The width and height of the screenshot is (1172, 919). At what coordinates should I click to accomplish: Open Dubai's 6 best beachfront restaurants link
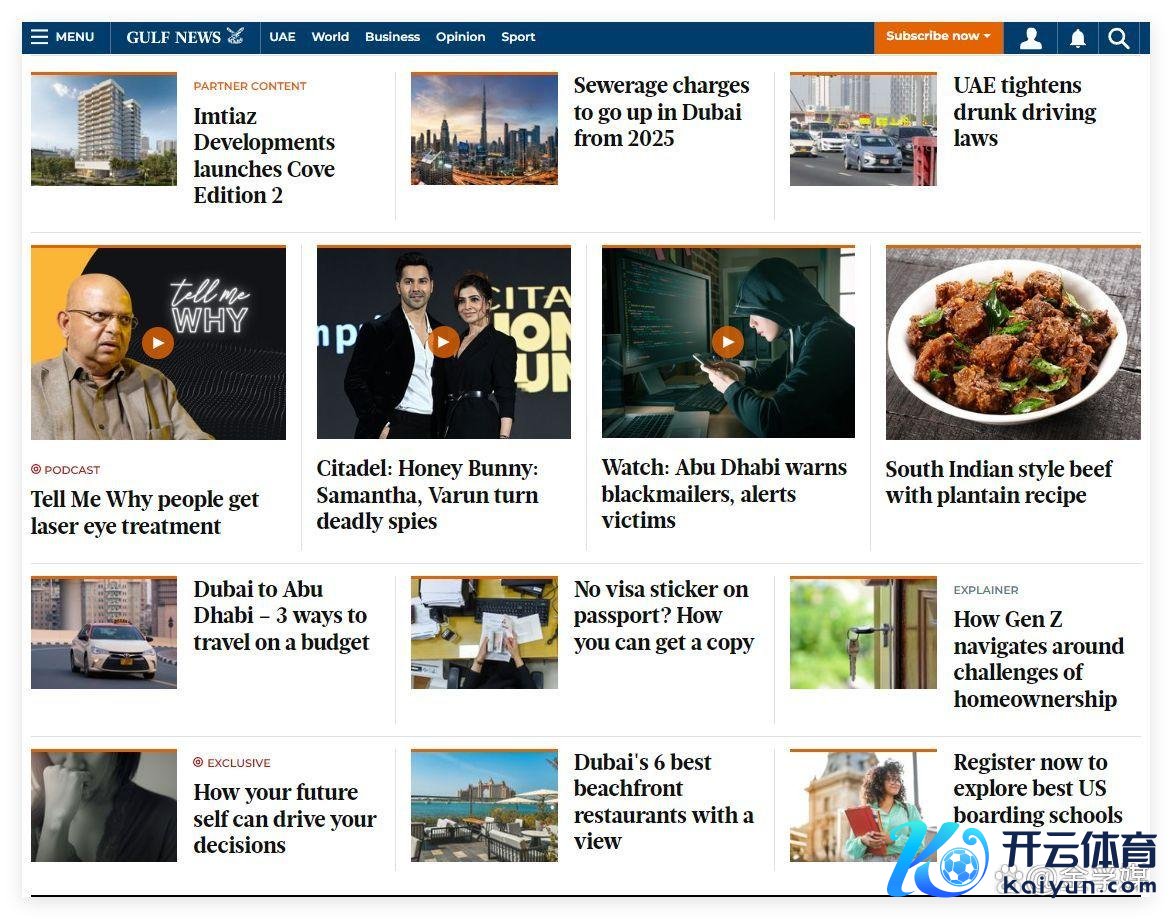[x=663, y=802]
